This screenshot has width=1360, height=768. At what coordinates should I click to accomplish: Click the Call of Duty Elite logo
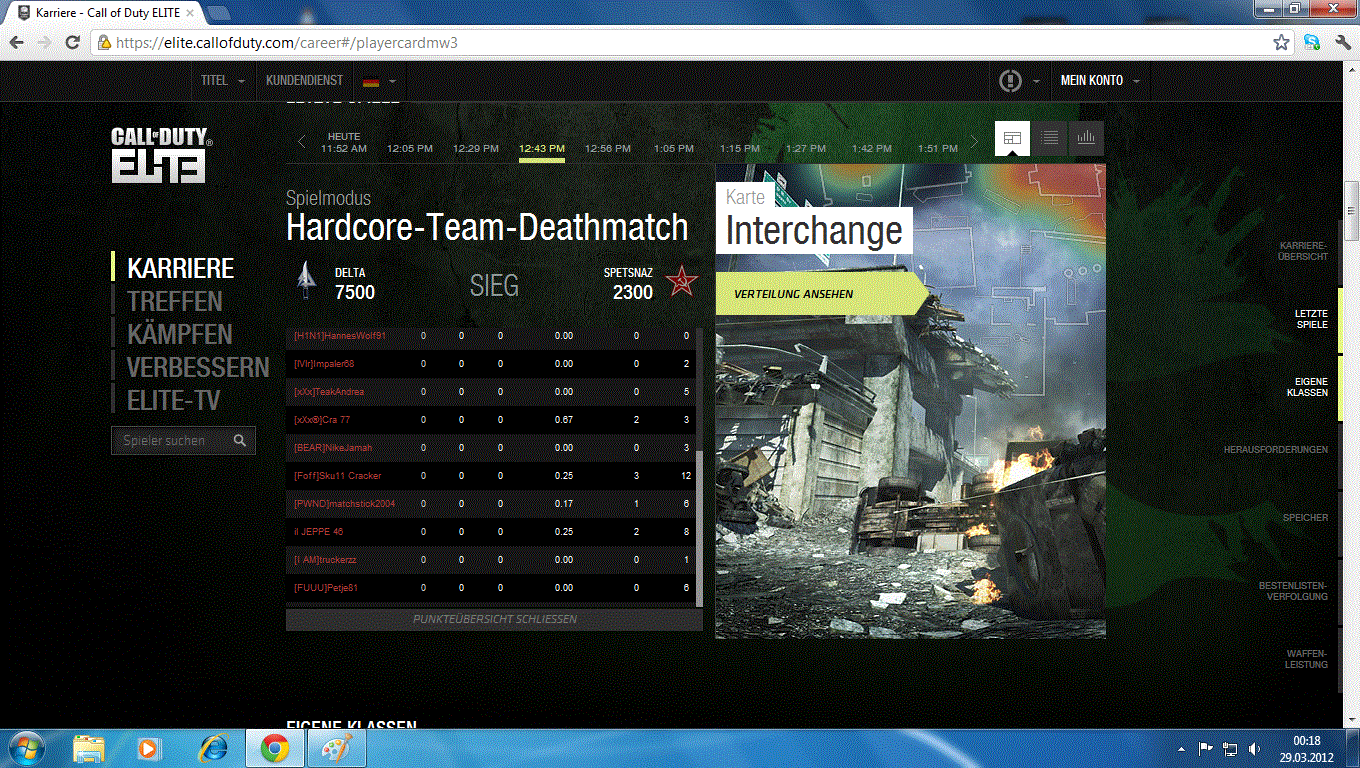(x=161, y=154)
